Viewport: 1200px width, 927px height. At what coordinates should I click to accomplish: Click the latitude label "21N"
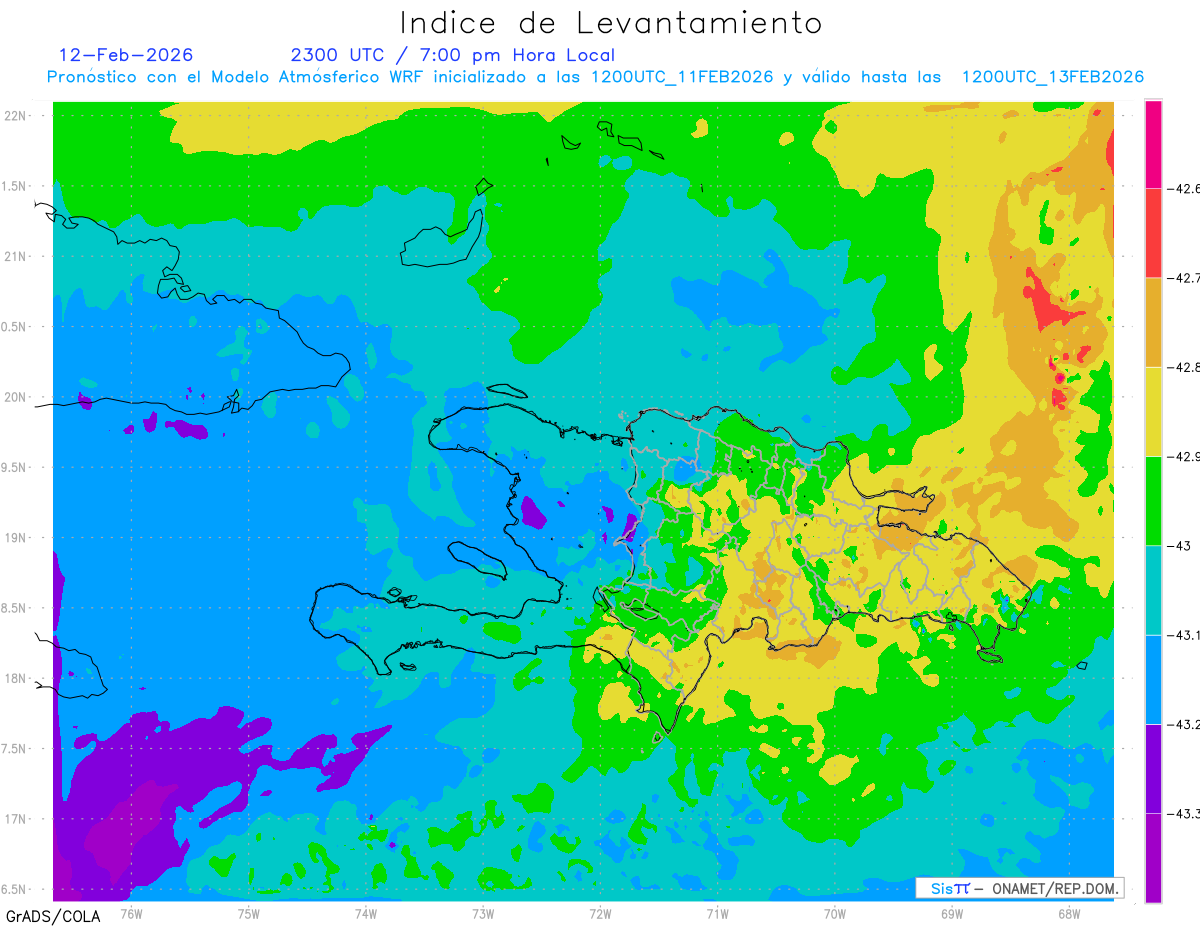click(16, 257)
